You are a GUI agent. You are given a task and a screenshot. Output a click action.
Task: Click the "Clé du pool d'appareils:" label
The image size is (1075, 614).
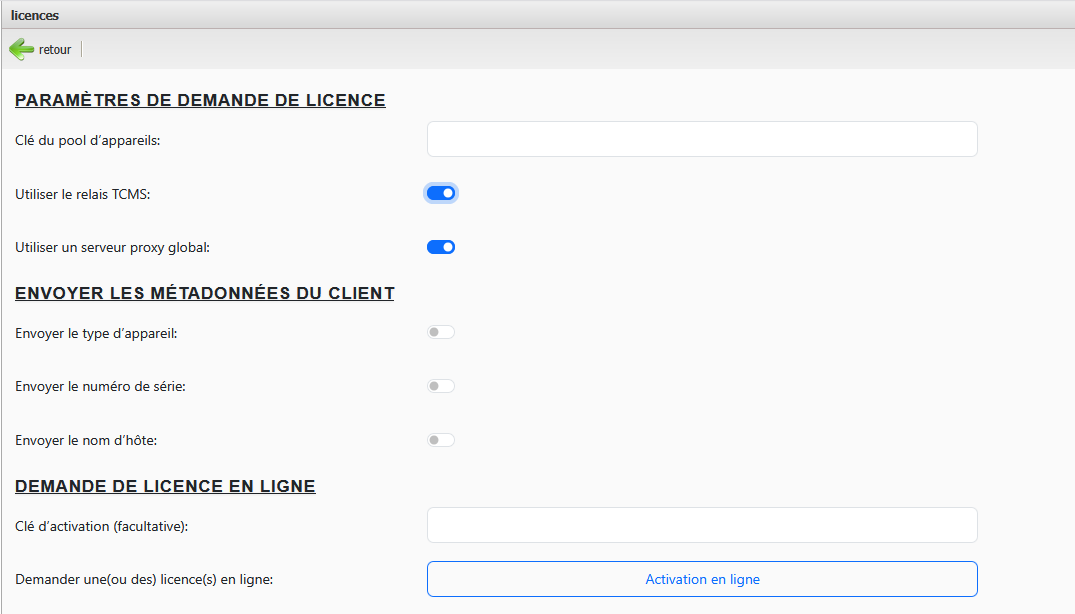pyautogui.click(x=88, y=140)
